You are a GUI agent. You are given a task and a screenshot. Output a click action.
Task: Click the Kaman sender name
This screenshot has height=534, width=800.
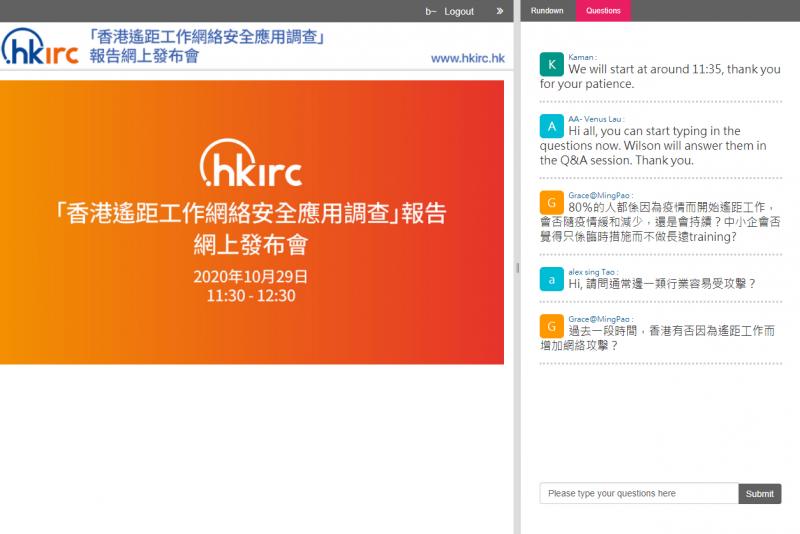tap(582, 57)
